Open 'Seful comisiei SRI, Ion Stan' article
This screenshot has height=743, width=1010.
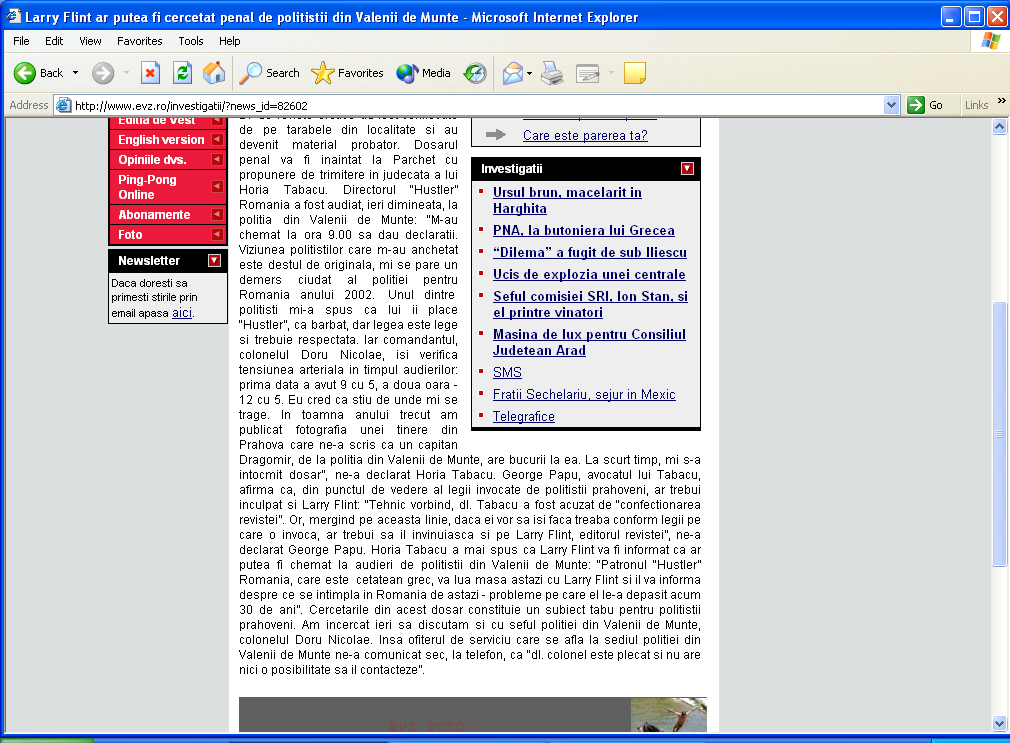(590, 304)
